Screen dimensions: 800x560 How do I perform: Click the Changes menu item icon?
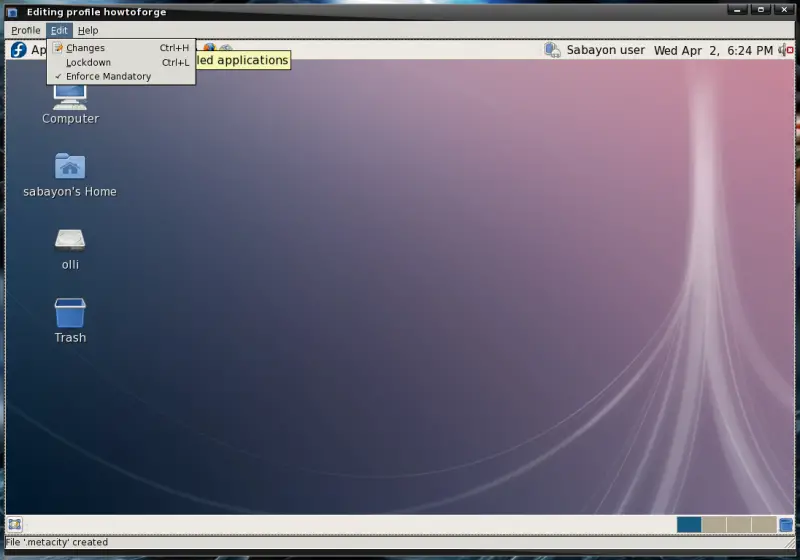point(58,47)
